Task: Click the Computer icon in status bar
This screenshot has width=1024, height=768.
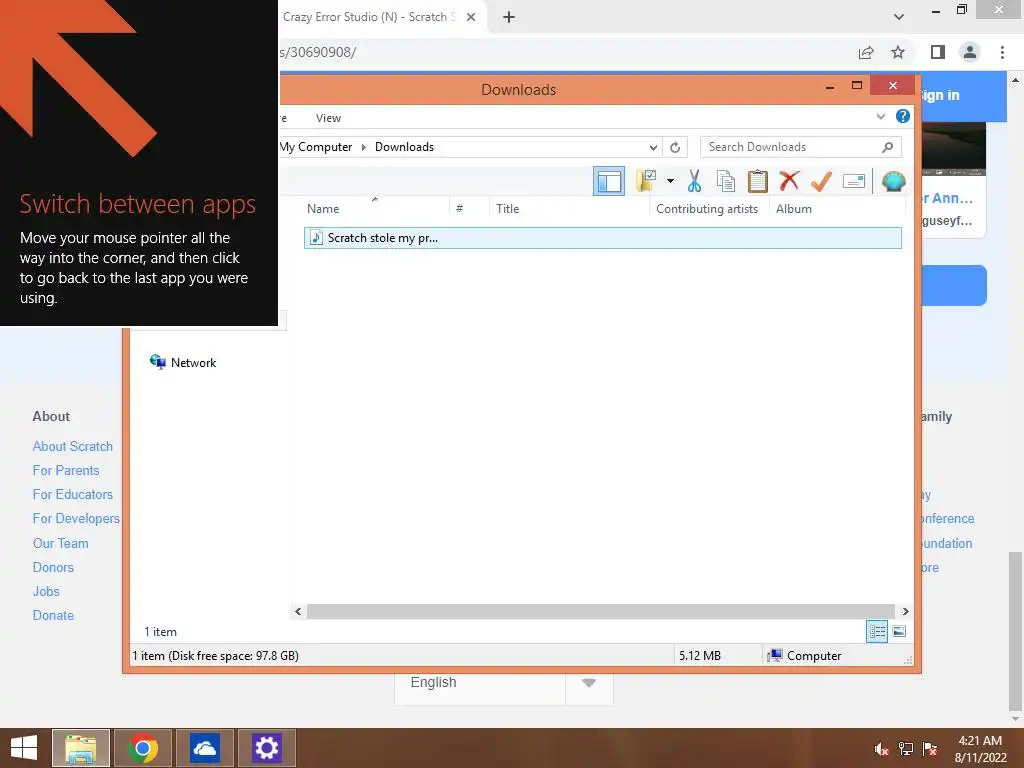Action: coord(775,656)
